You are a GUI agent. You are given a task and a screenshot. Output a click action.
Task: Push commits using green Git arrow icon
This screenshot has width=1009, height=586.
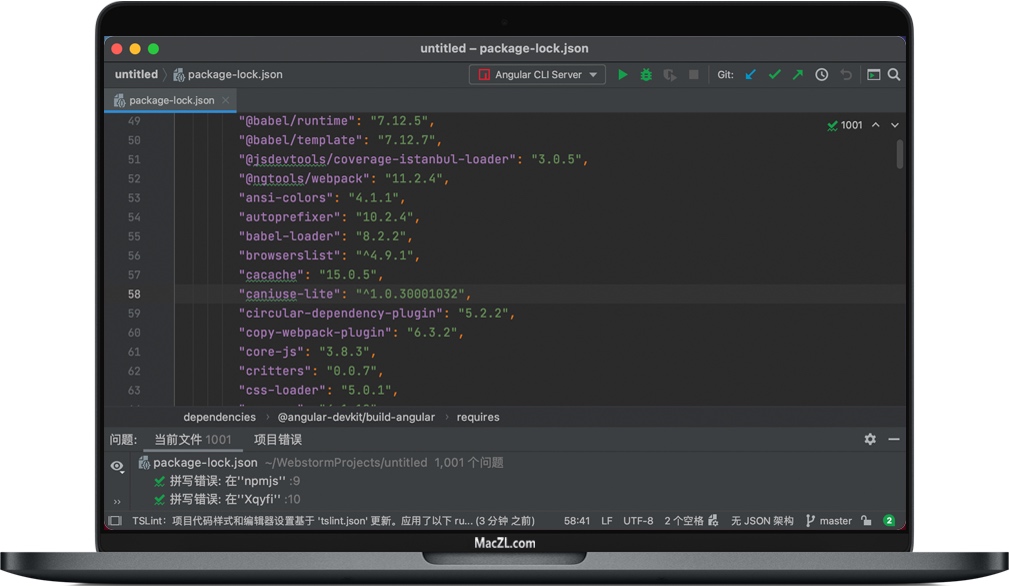[797, 74]
